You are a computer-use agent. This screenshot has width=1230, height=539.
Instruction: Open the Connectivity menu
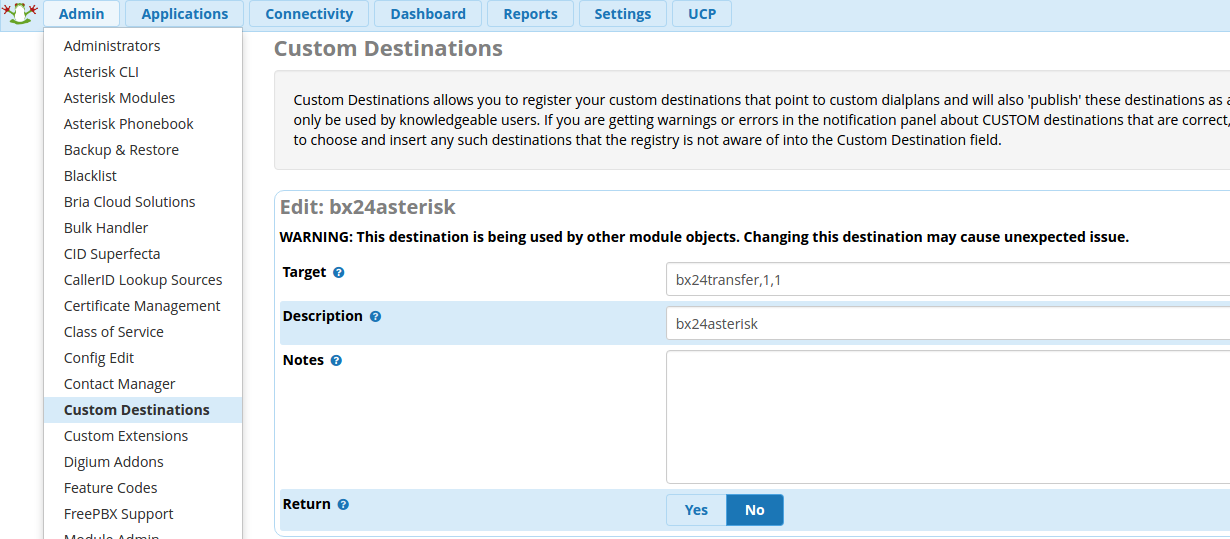309,14
